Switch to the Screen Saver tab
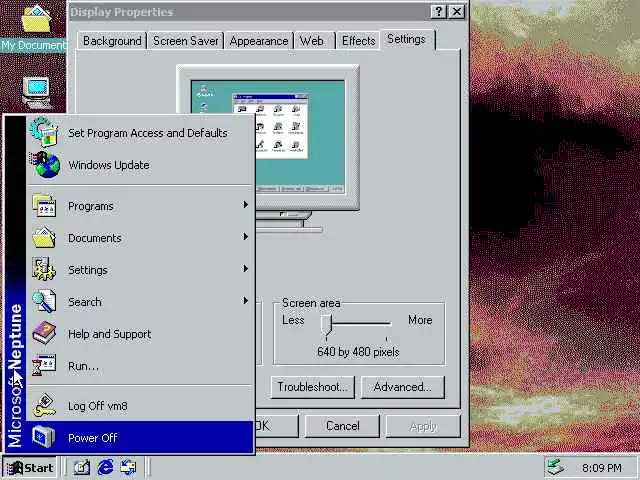The height and width of the screenshot is (480, 640). [x=186, y=41]
